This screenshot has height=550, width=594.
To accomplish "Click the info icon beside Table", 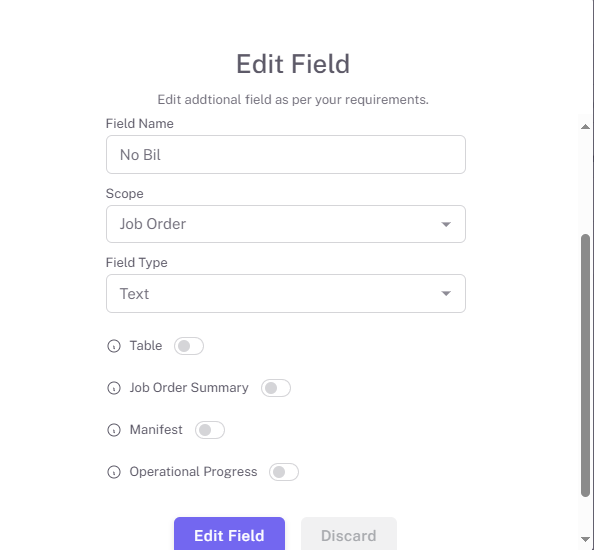I will click(114, 346).
